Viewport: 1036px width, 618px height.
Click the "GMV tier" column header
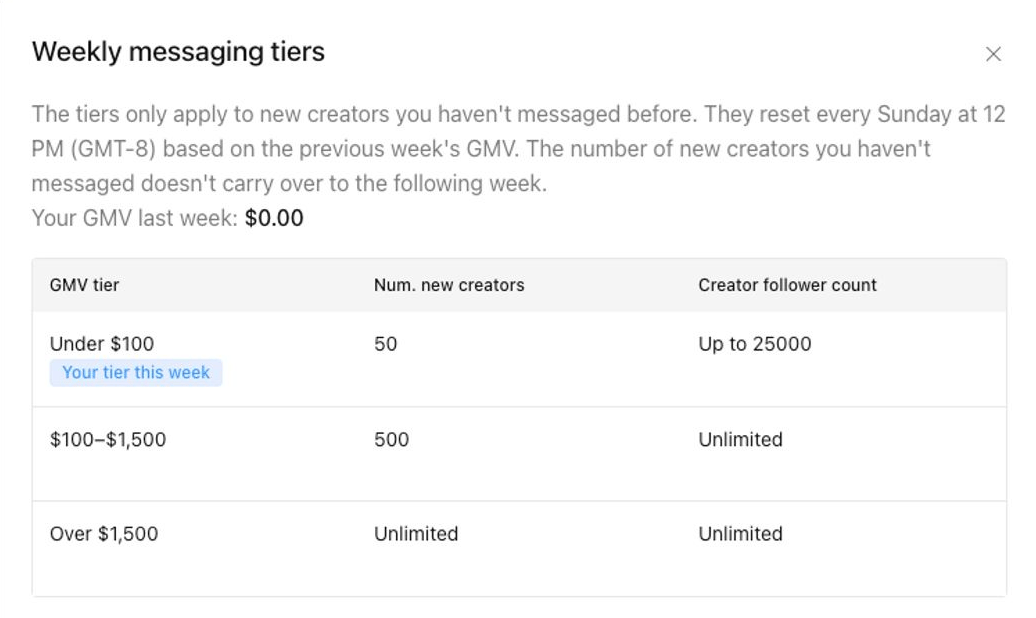point(84,285)
